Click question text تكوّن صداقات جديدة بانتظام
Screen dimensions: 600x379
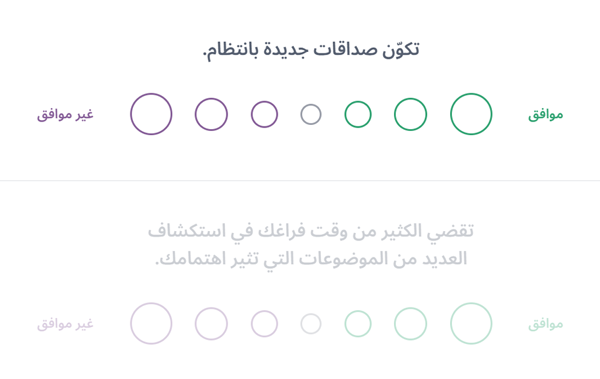coord(311,50)
